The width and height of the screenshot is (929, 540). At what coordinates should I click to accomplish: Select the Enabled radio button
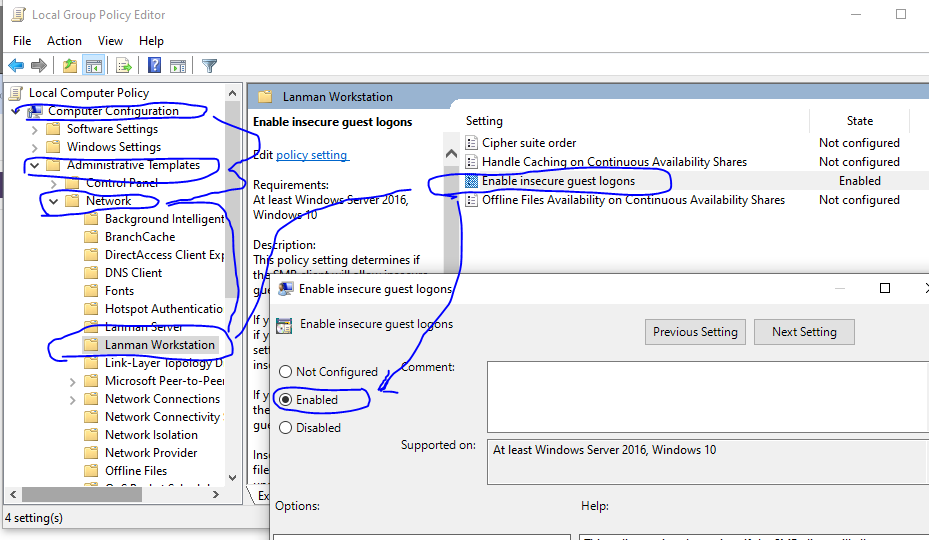[286, 400]
